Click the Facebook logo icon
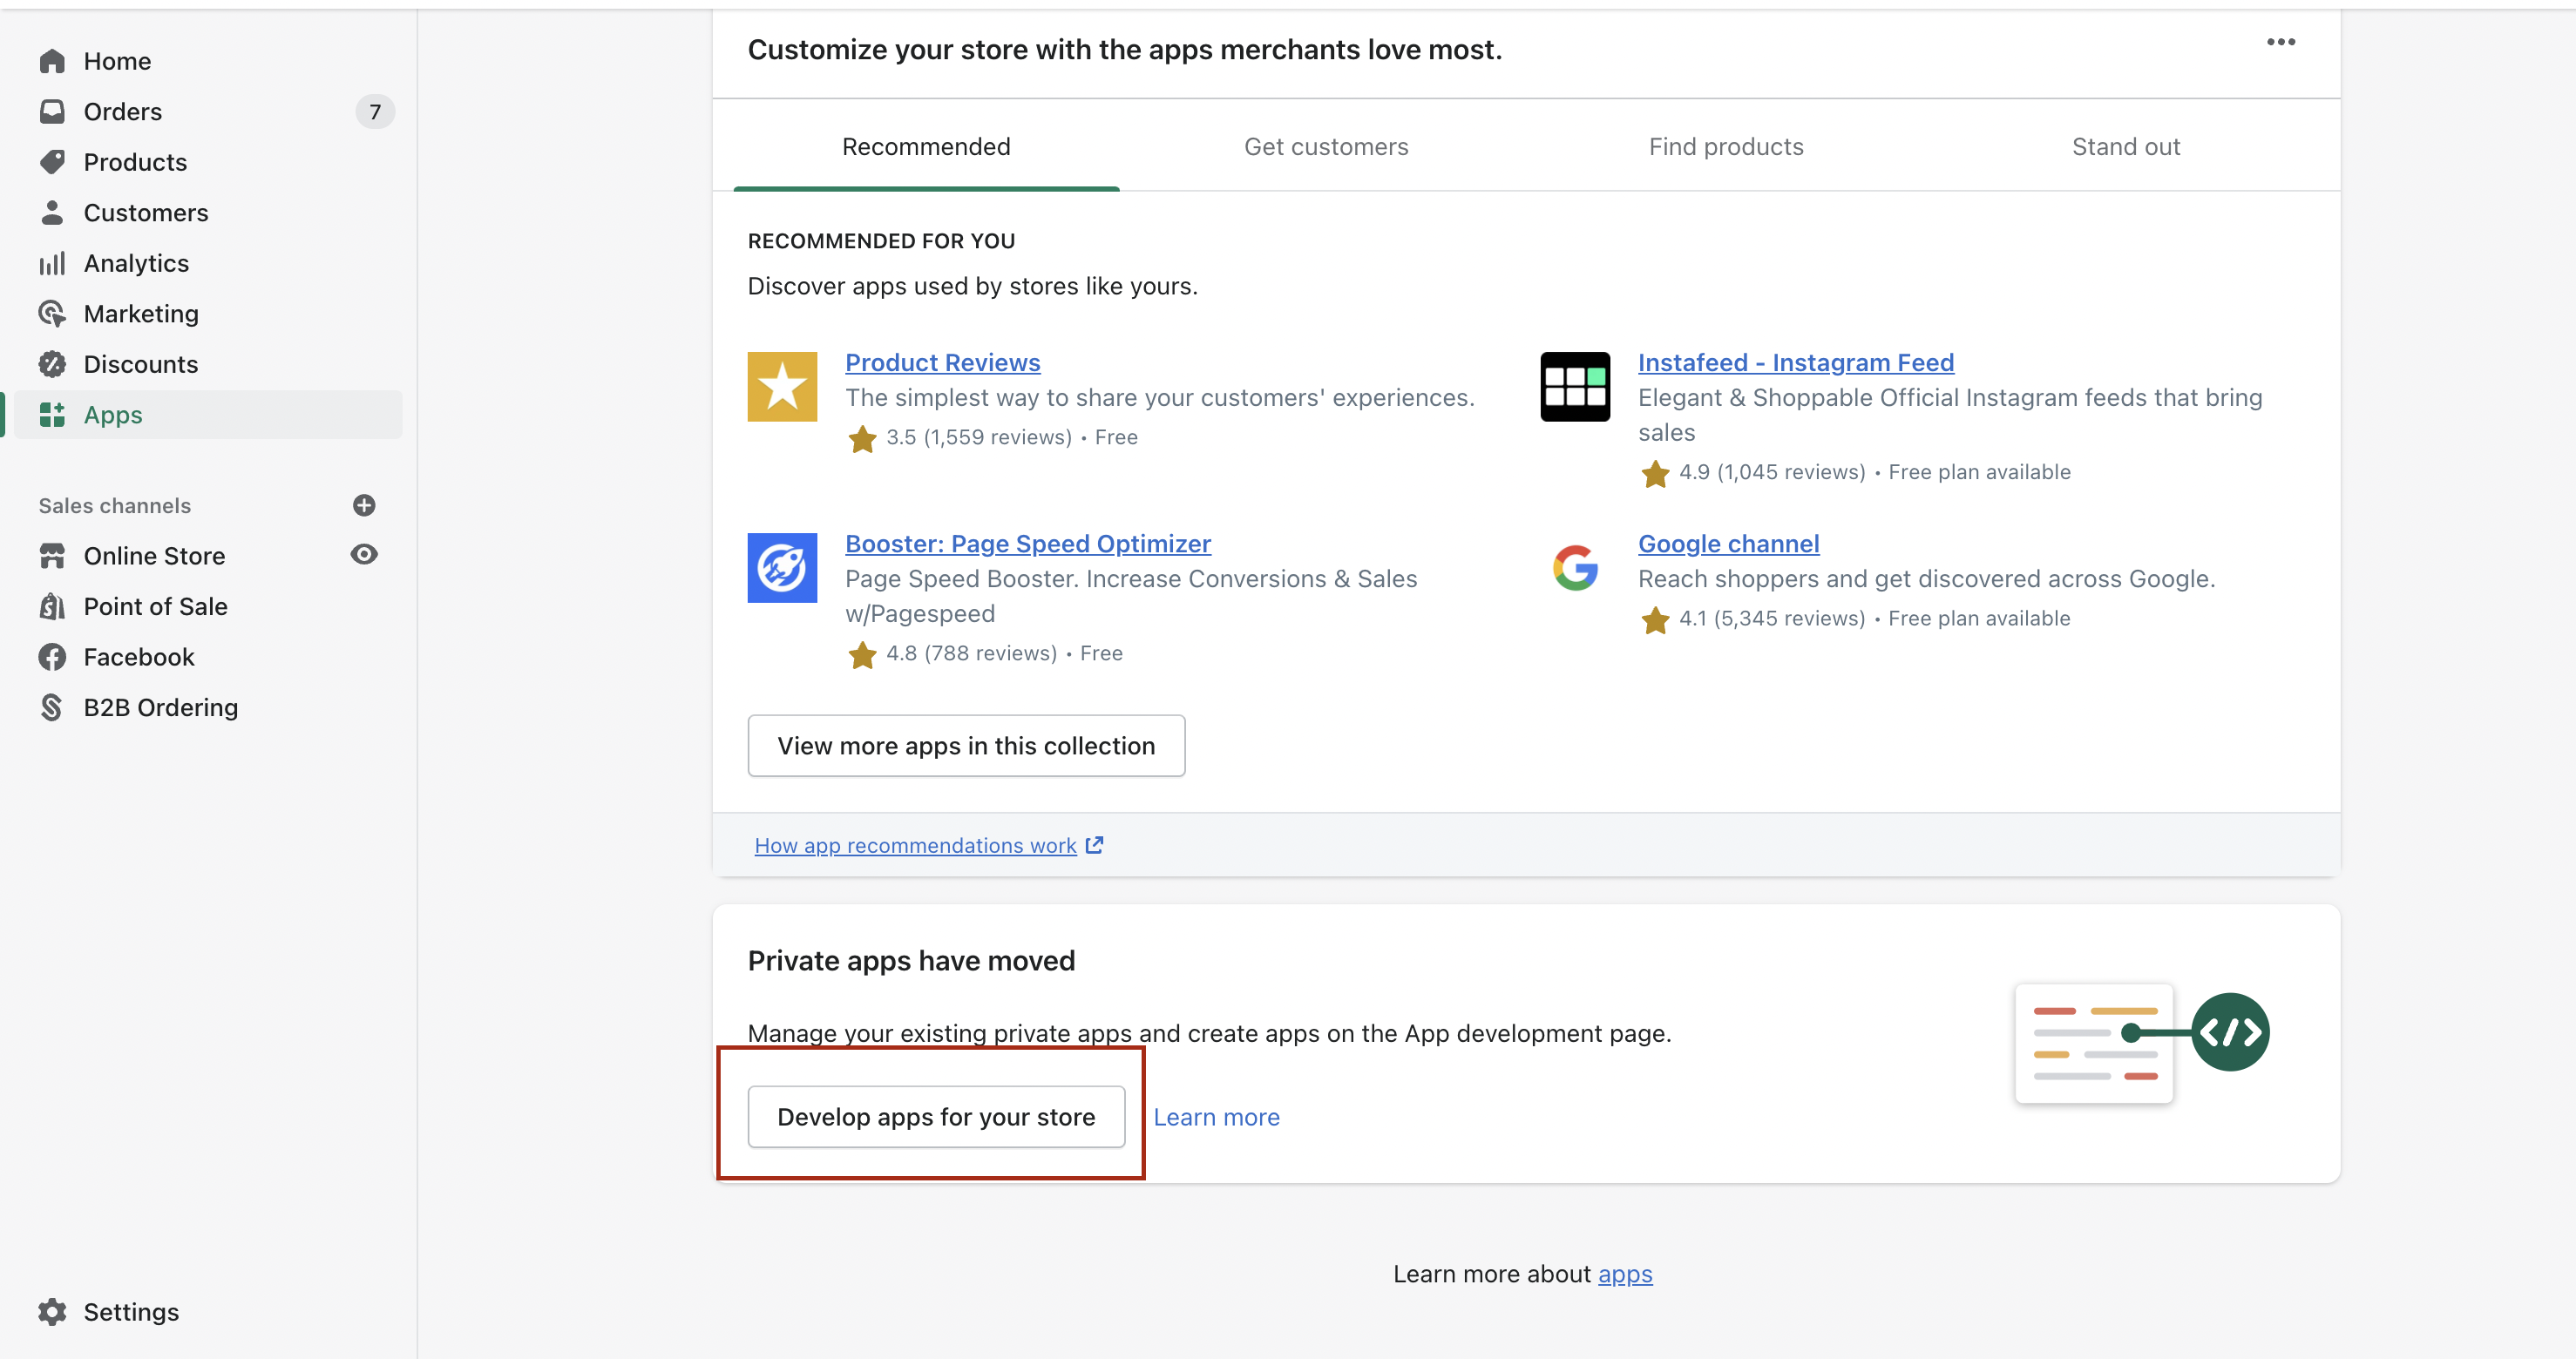 pyautogui.click(x=52, y=656)
